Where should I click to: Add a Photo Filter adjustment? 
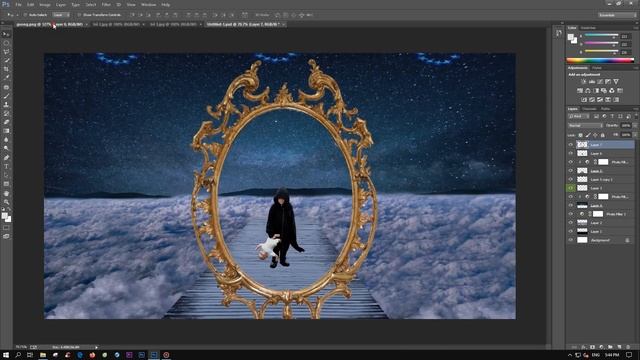[x=604, y=91]
